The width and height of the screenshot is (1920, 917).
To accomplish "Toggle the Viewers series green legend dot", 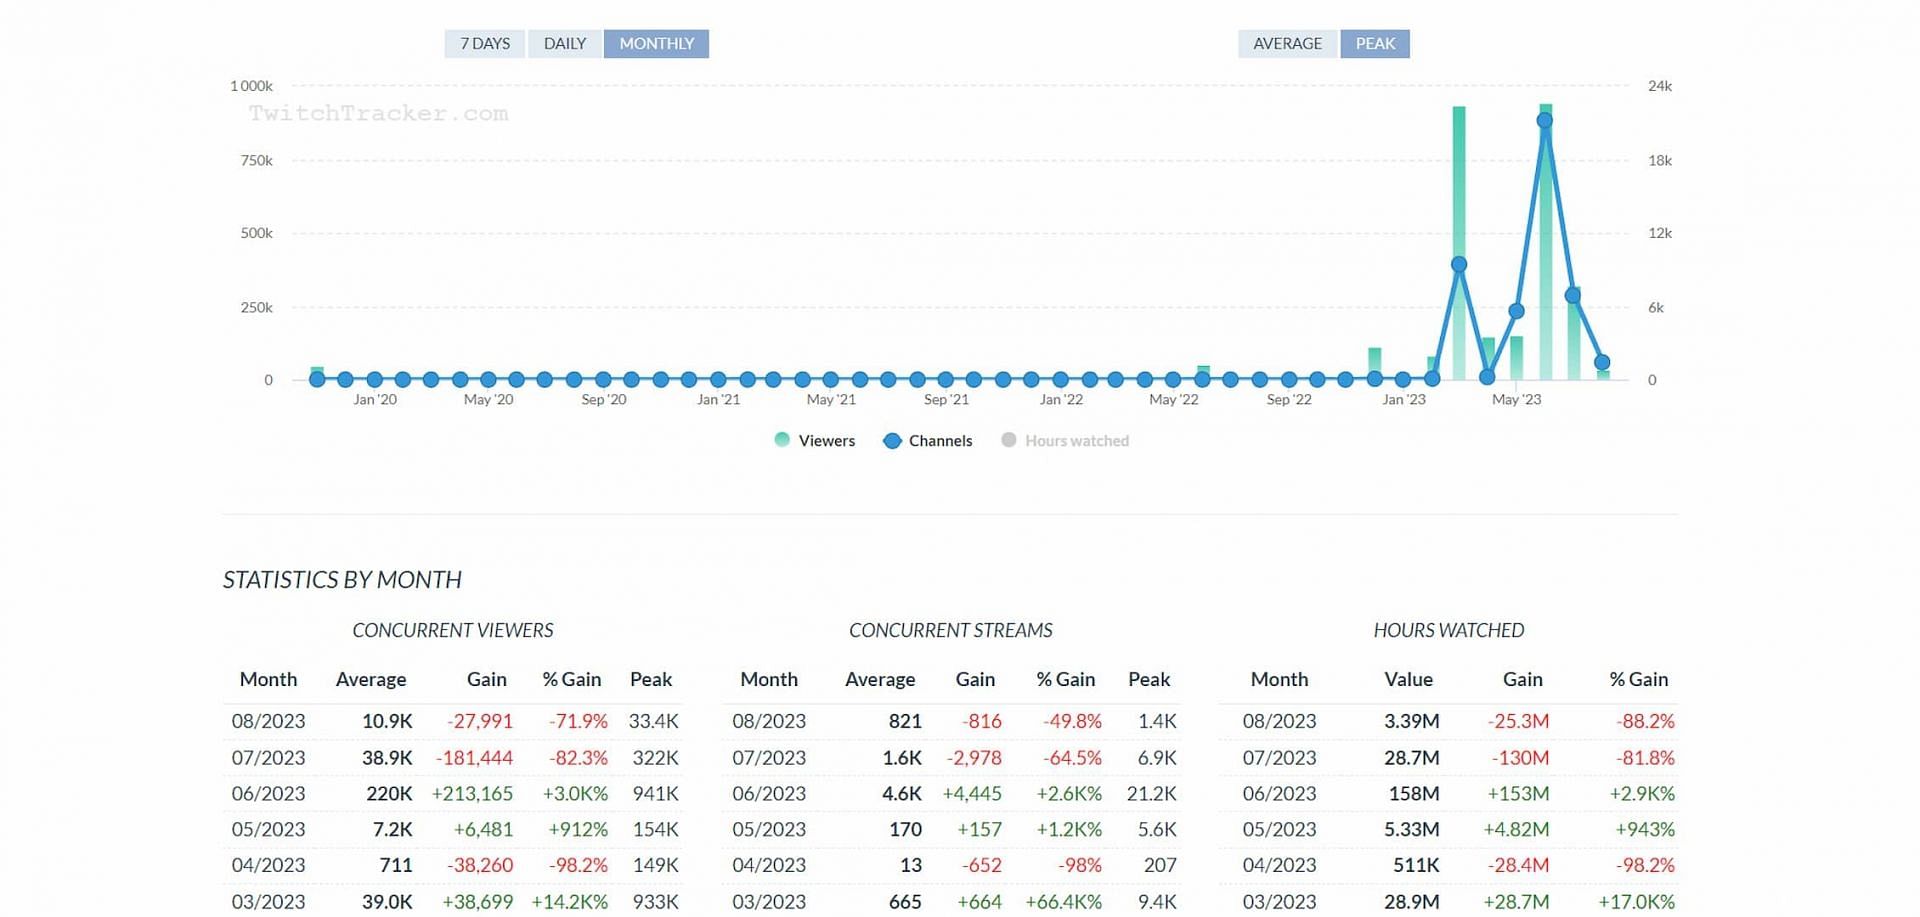I will coord(782,440).
